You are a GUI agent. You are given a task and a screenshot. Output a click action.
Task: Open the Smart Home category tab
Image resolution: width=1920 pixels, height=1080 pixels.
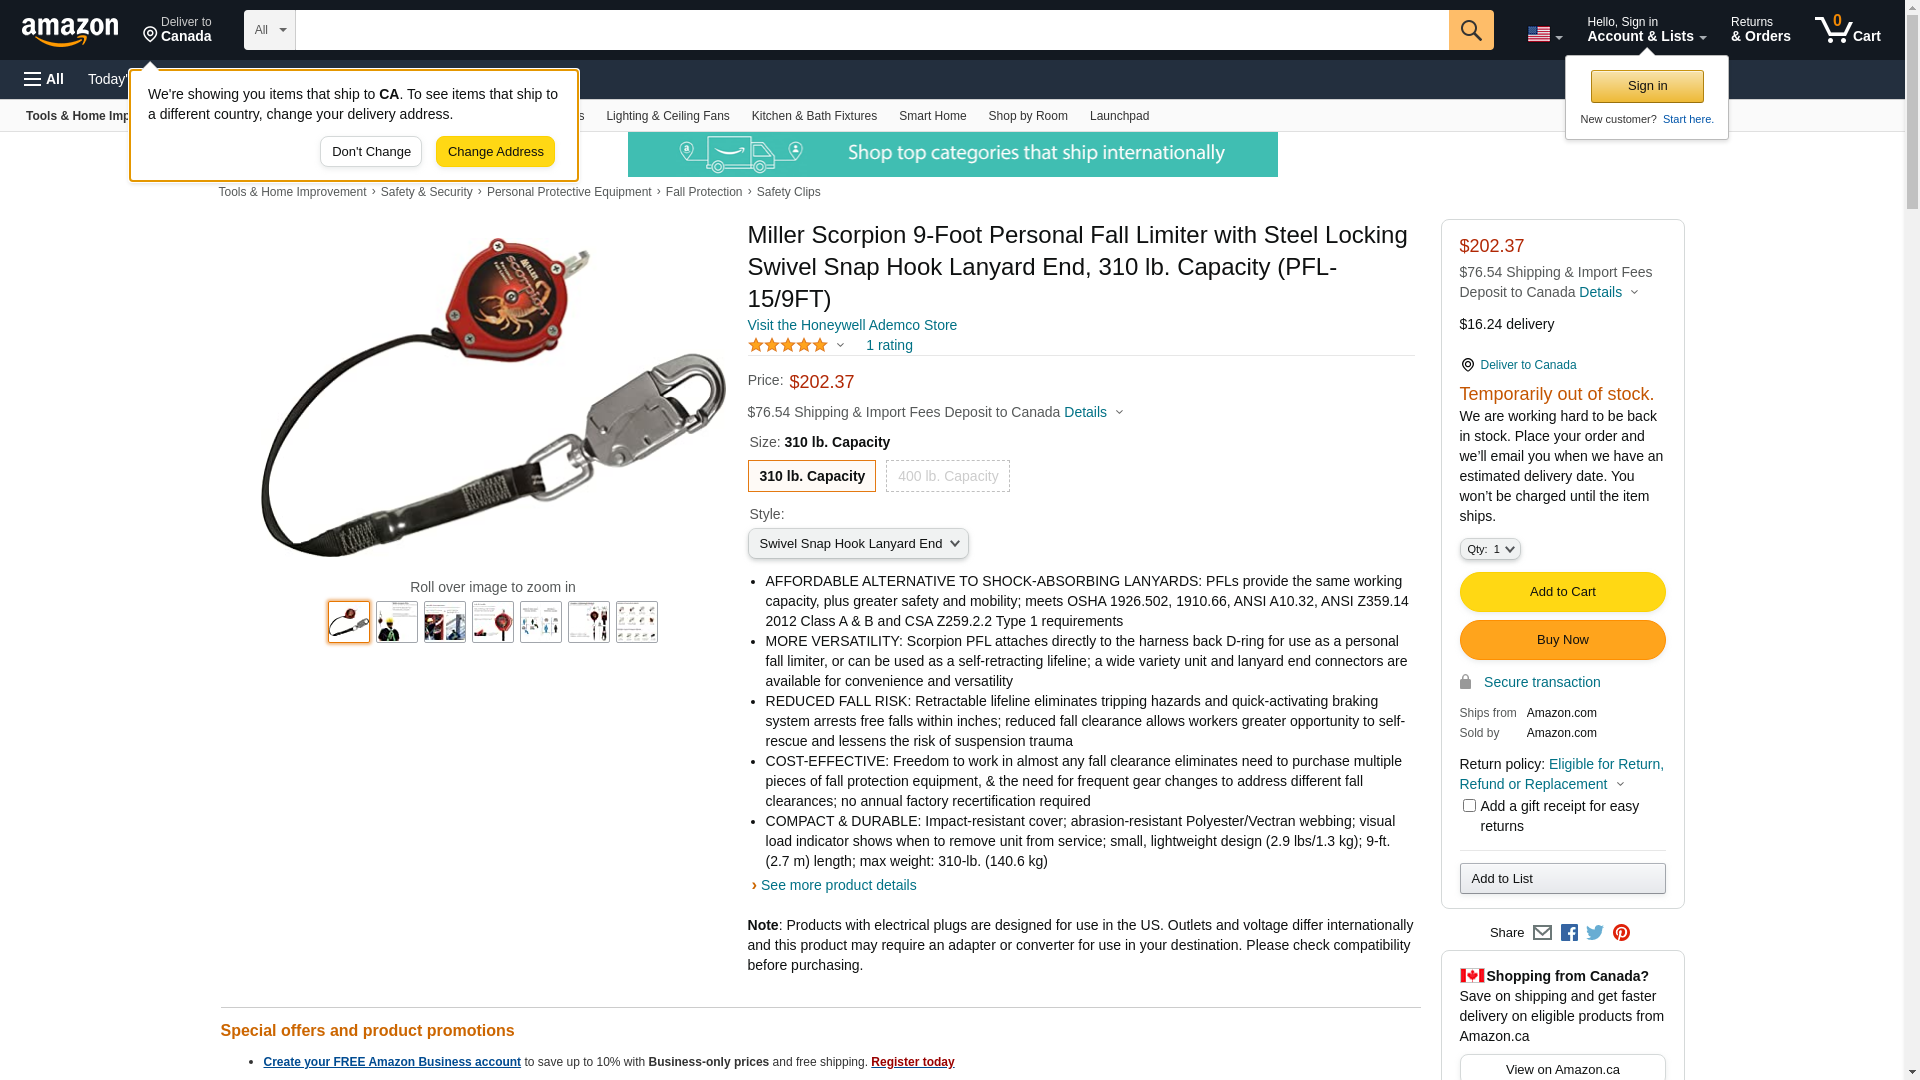[x=932, y=116]
